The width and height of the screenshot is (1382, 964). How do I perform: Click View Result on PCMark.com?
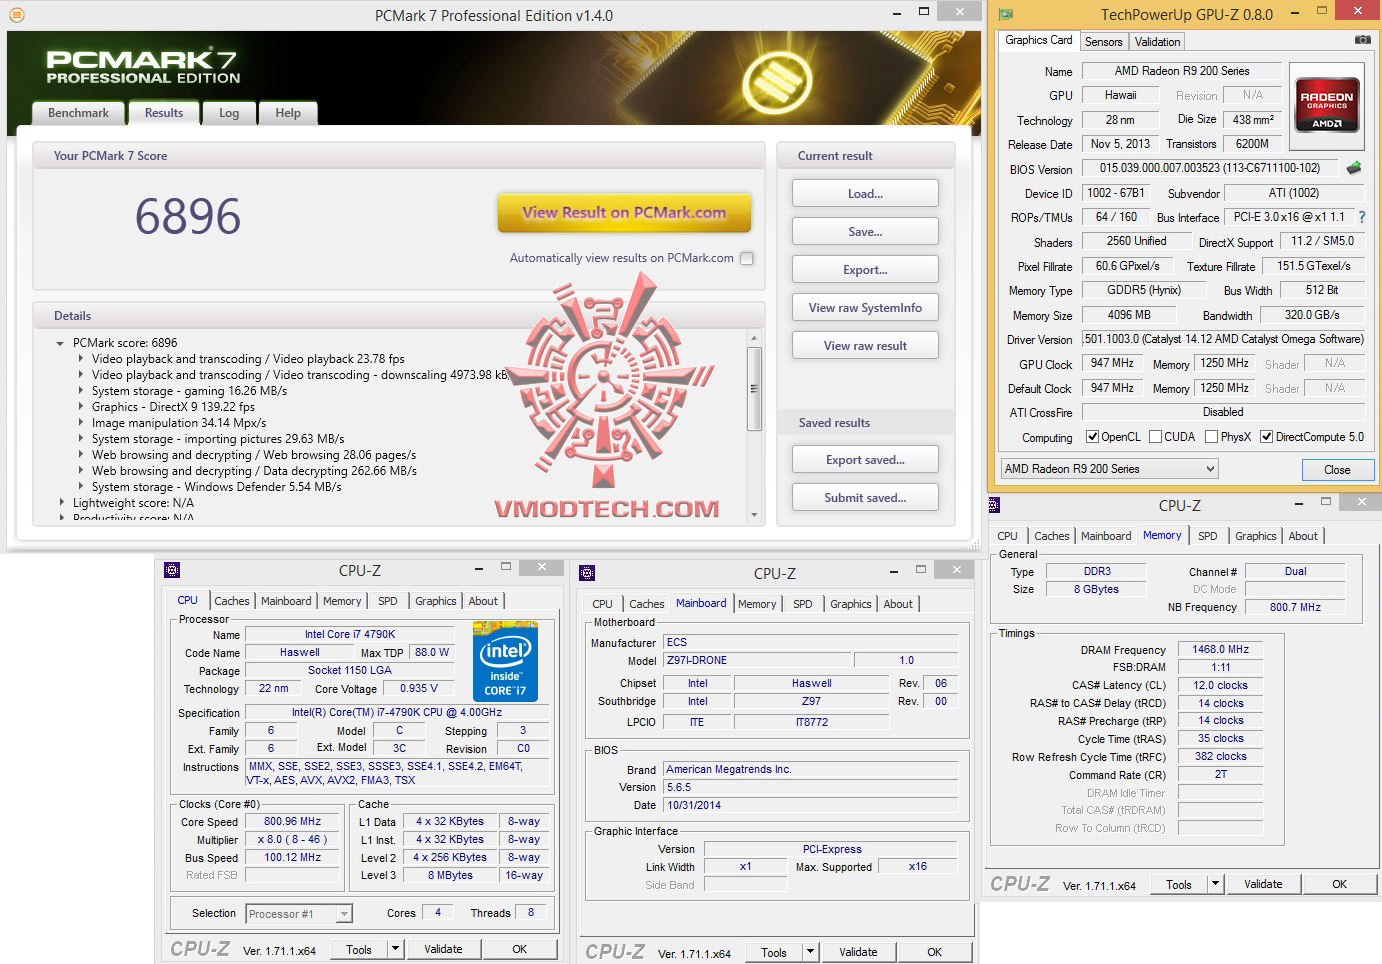click(624, 212)
